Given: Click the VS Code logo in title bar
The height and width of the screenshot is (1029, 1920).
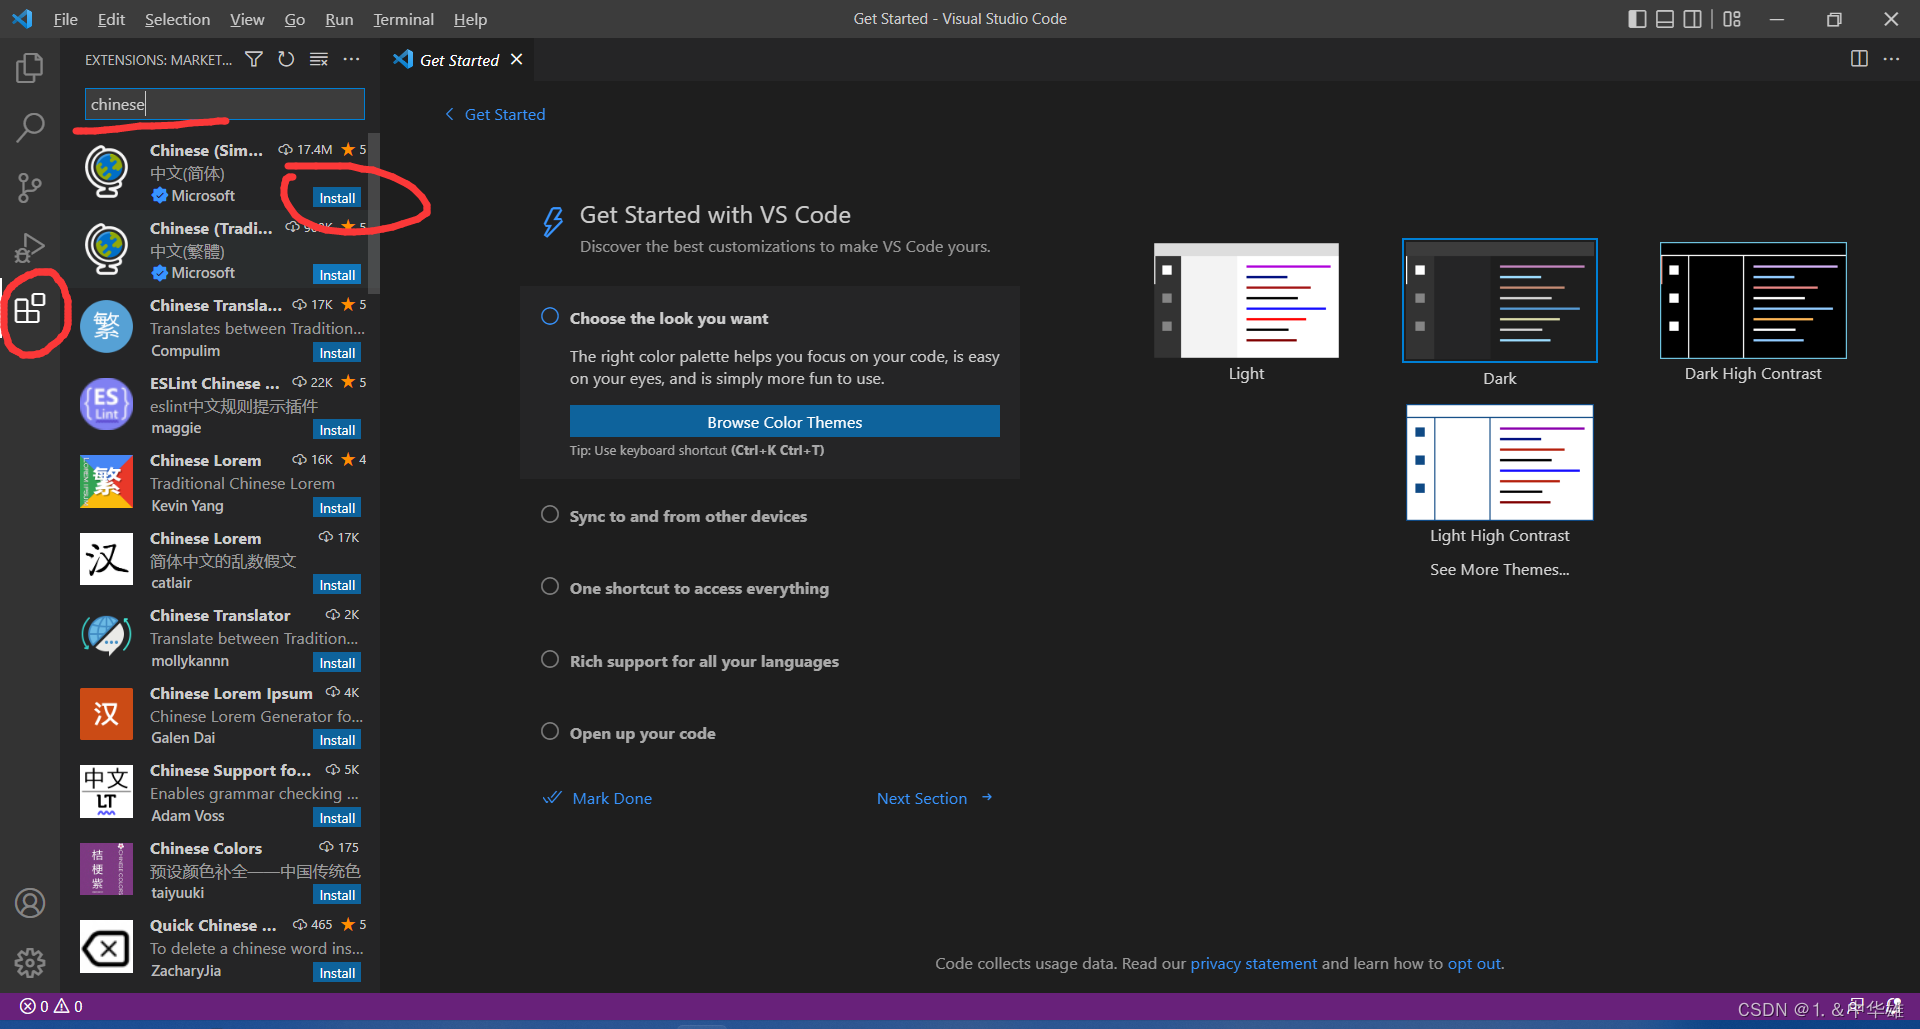Looking at the screenshot, I should tap(22, 19).
